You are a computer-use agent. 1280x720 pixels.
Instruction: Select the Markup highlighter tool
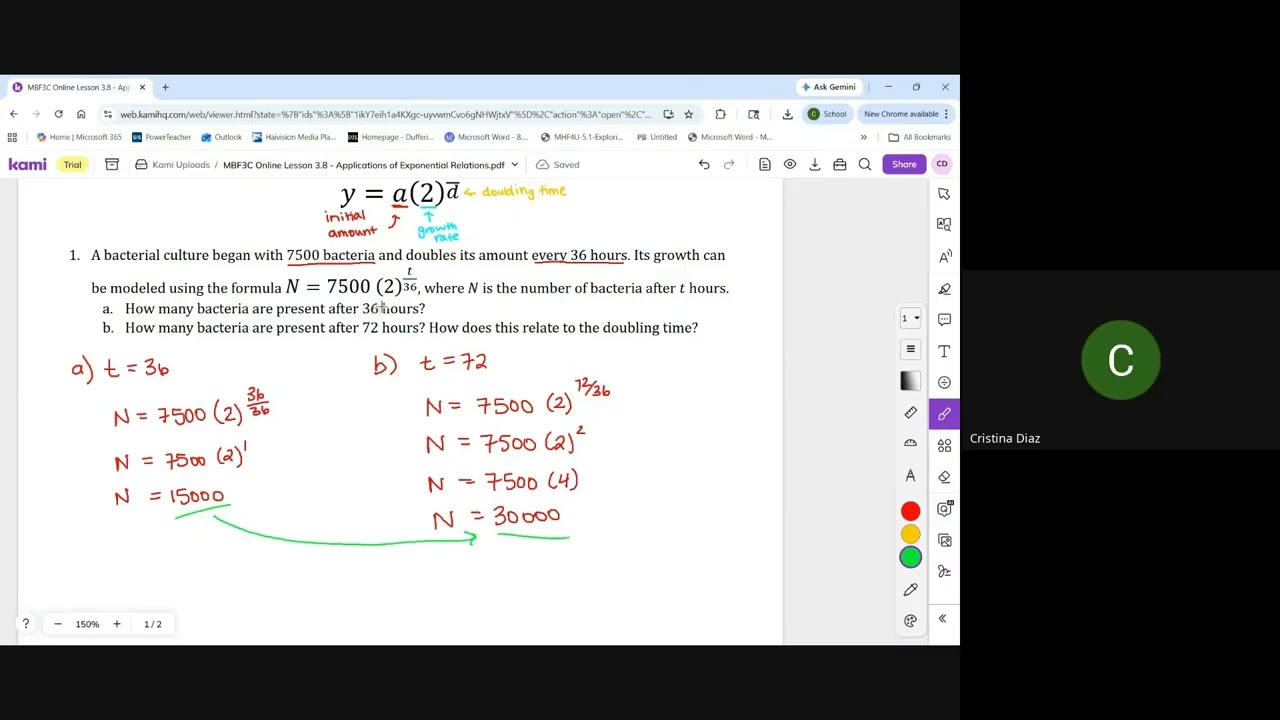(x=944, y=289)
